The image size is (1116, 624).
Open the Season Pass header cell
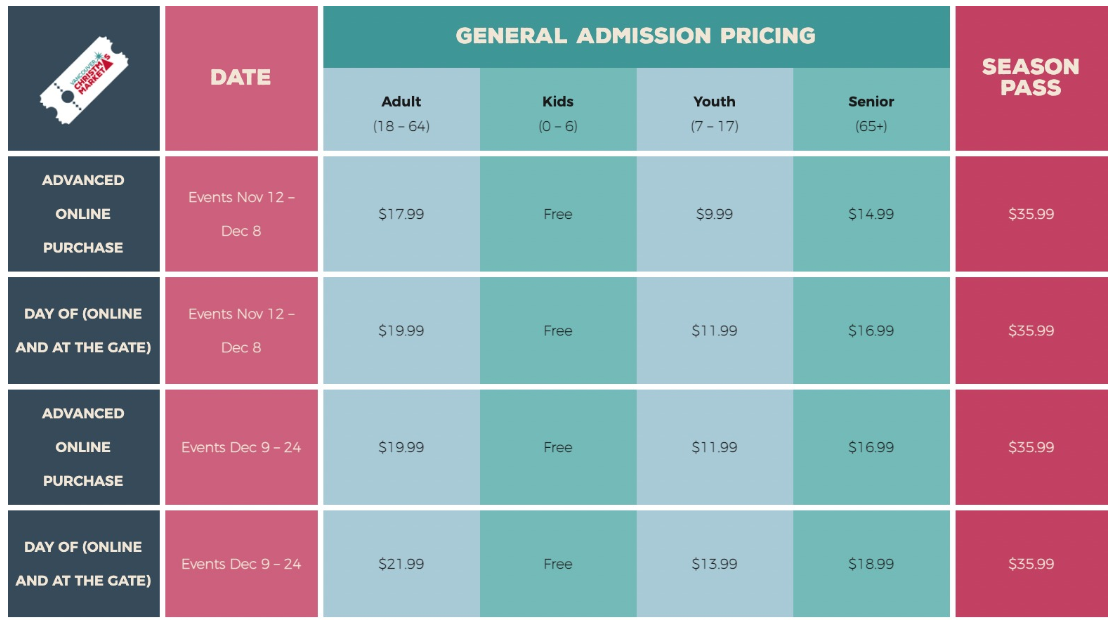coord(1031,78)
